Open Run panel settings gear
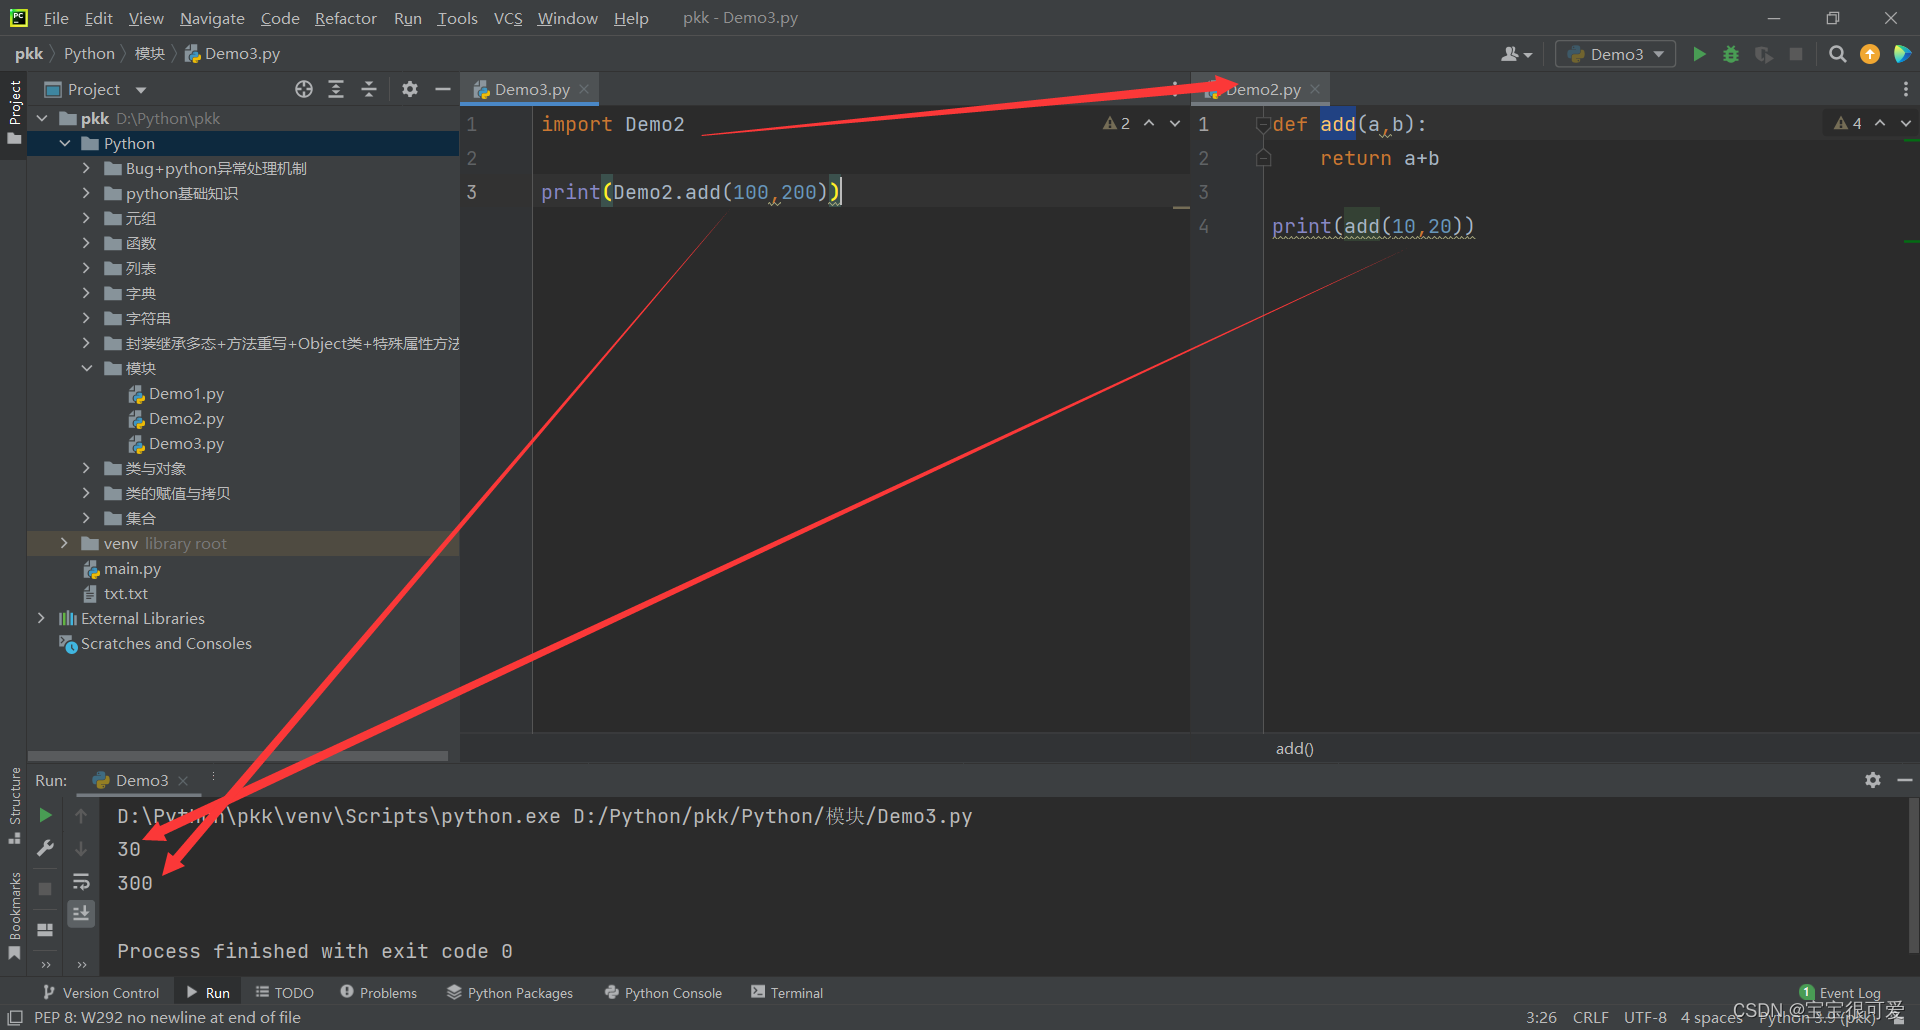 (1873, 780)
